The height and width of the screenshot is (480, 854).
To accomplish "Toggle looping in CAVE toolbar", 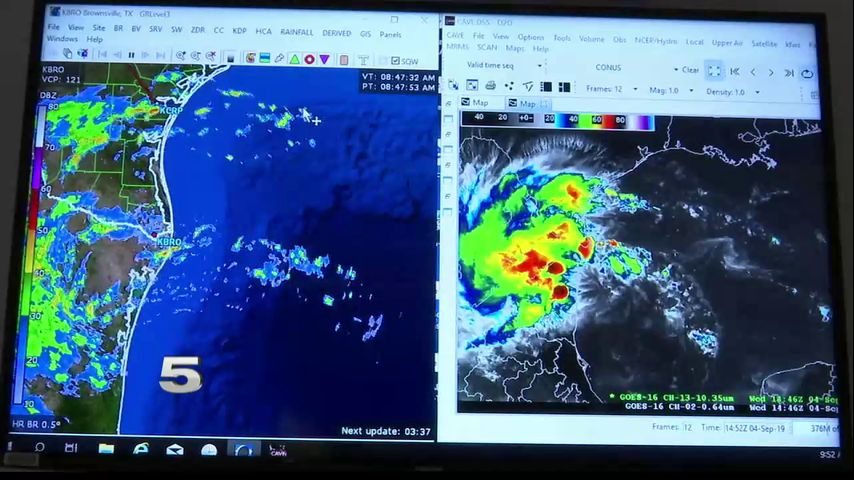I will (x=807, y=73).
